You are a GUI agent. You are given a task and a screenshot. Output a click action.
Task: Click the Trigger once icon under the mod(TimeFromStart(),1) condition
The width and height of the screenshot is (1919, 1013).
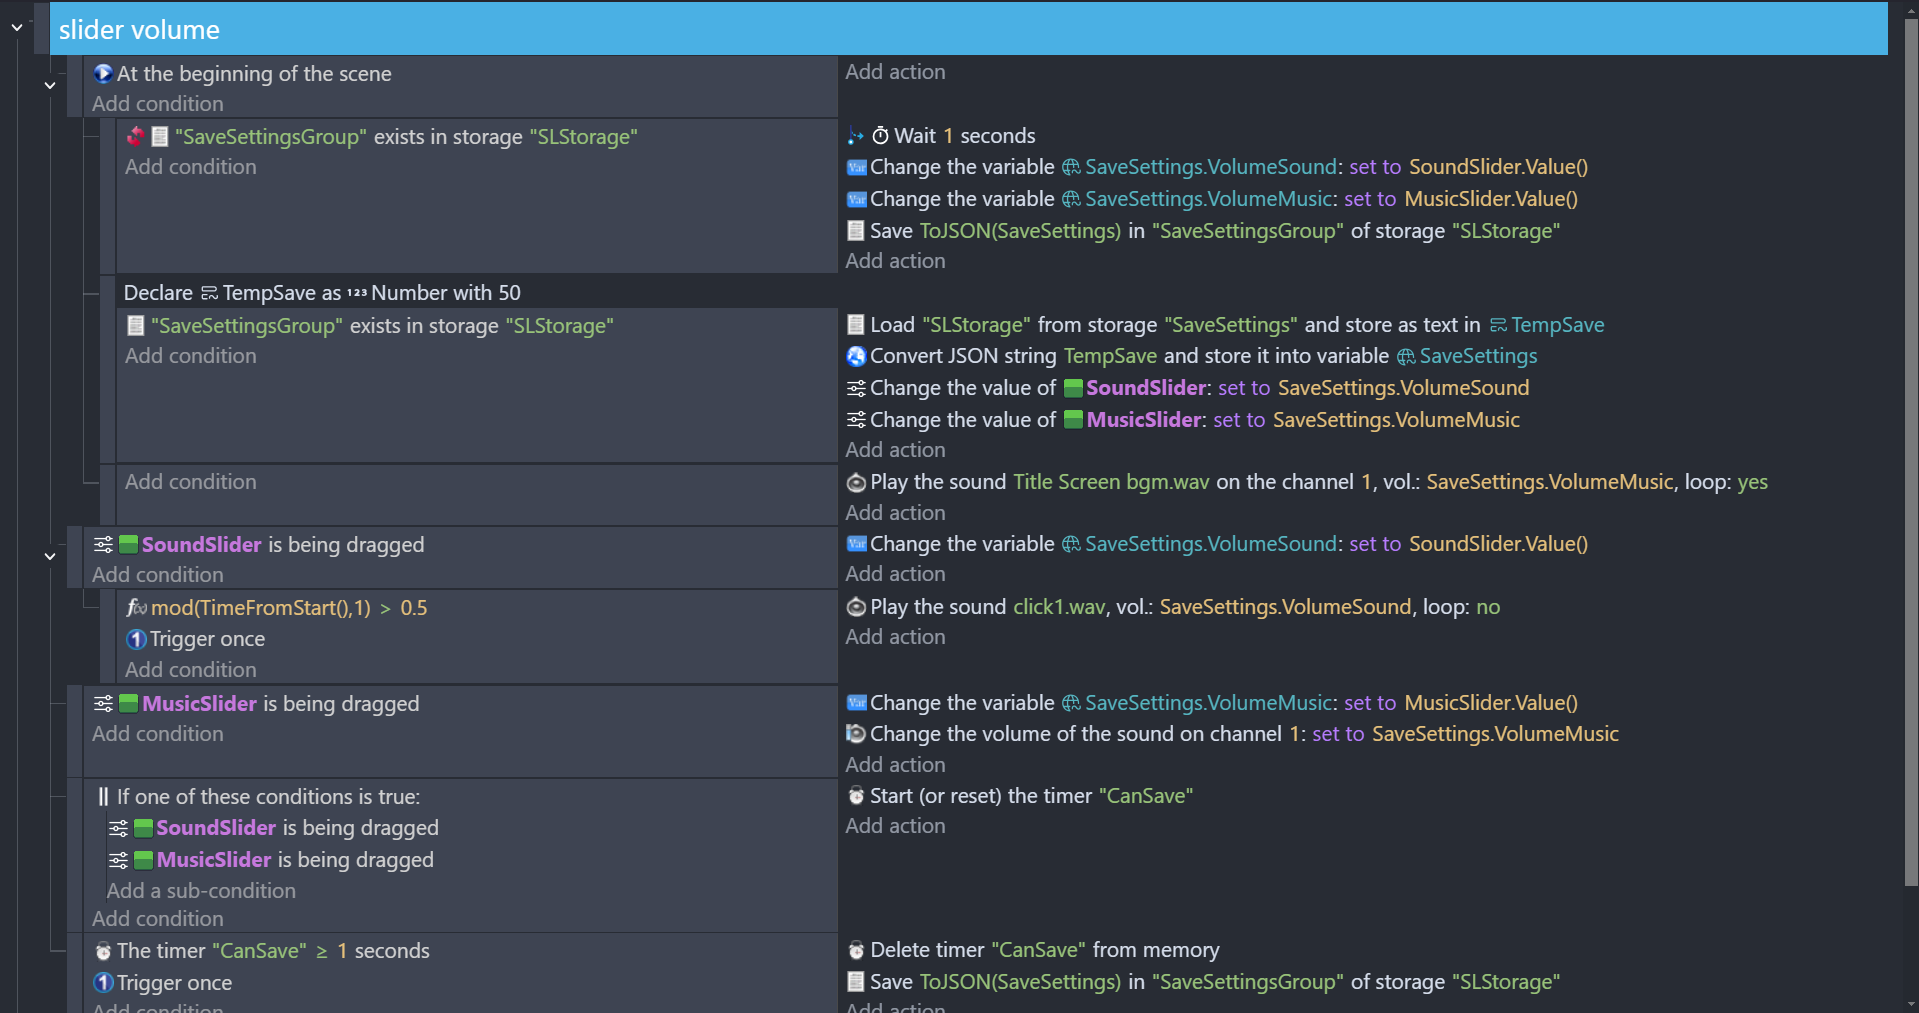pos(136,639)
